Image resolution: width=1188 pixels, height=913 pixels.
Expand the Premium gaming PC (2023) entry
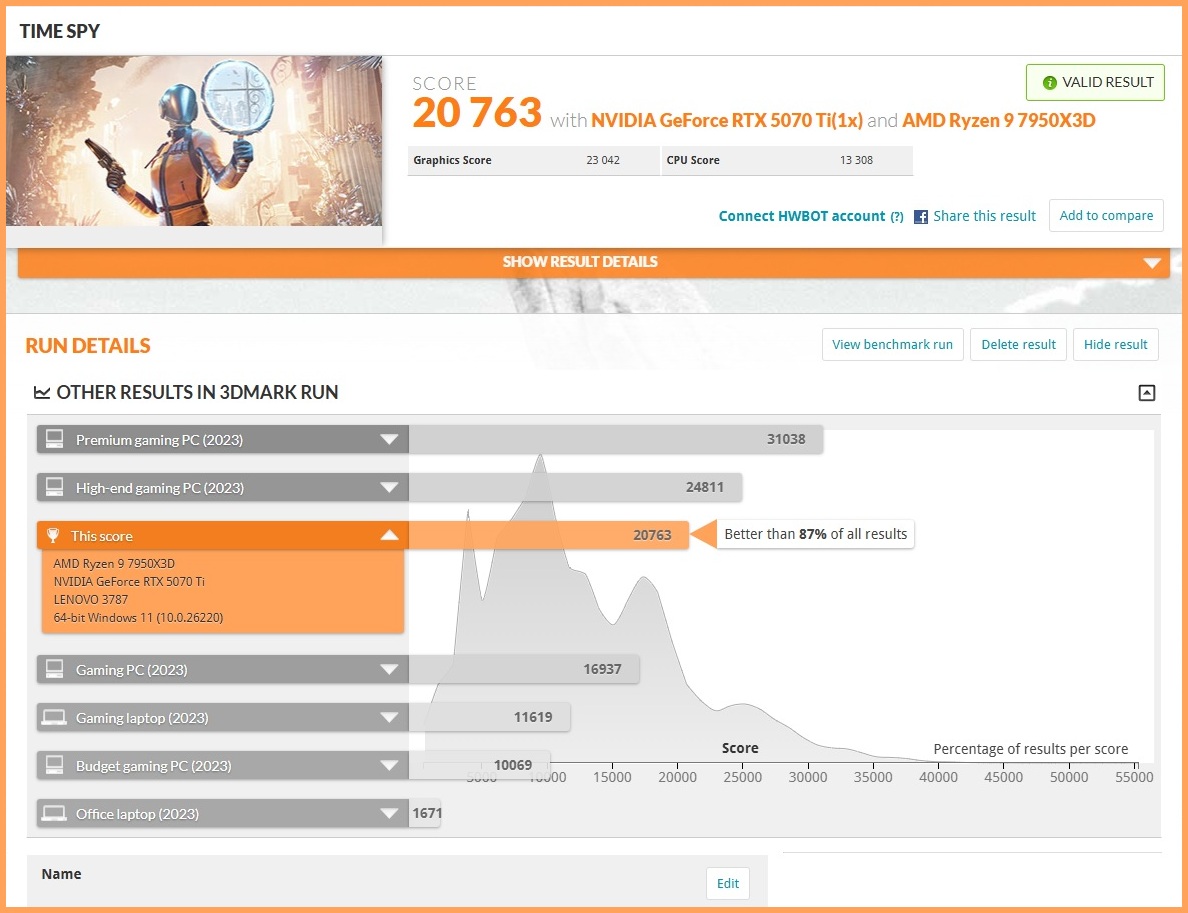[x=389, y=439]
